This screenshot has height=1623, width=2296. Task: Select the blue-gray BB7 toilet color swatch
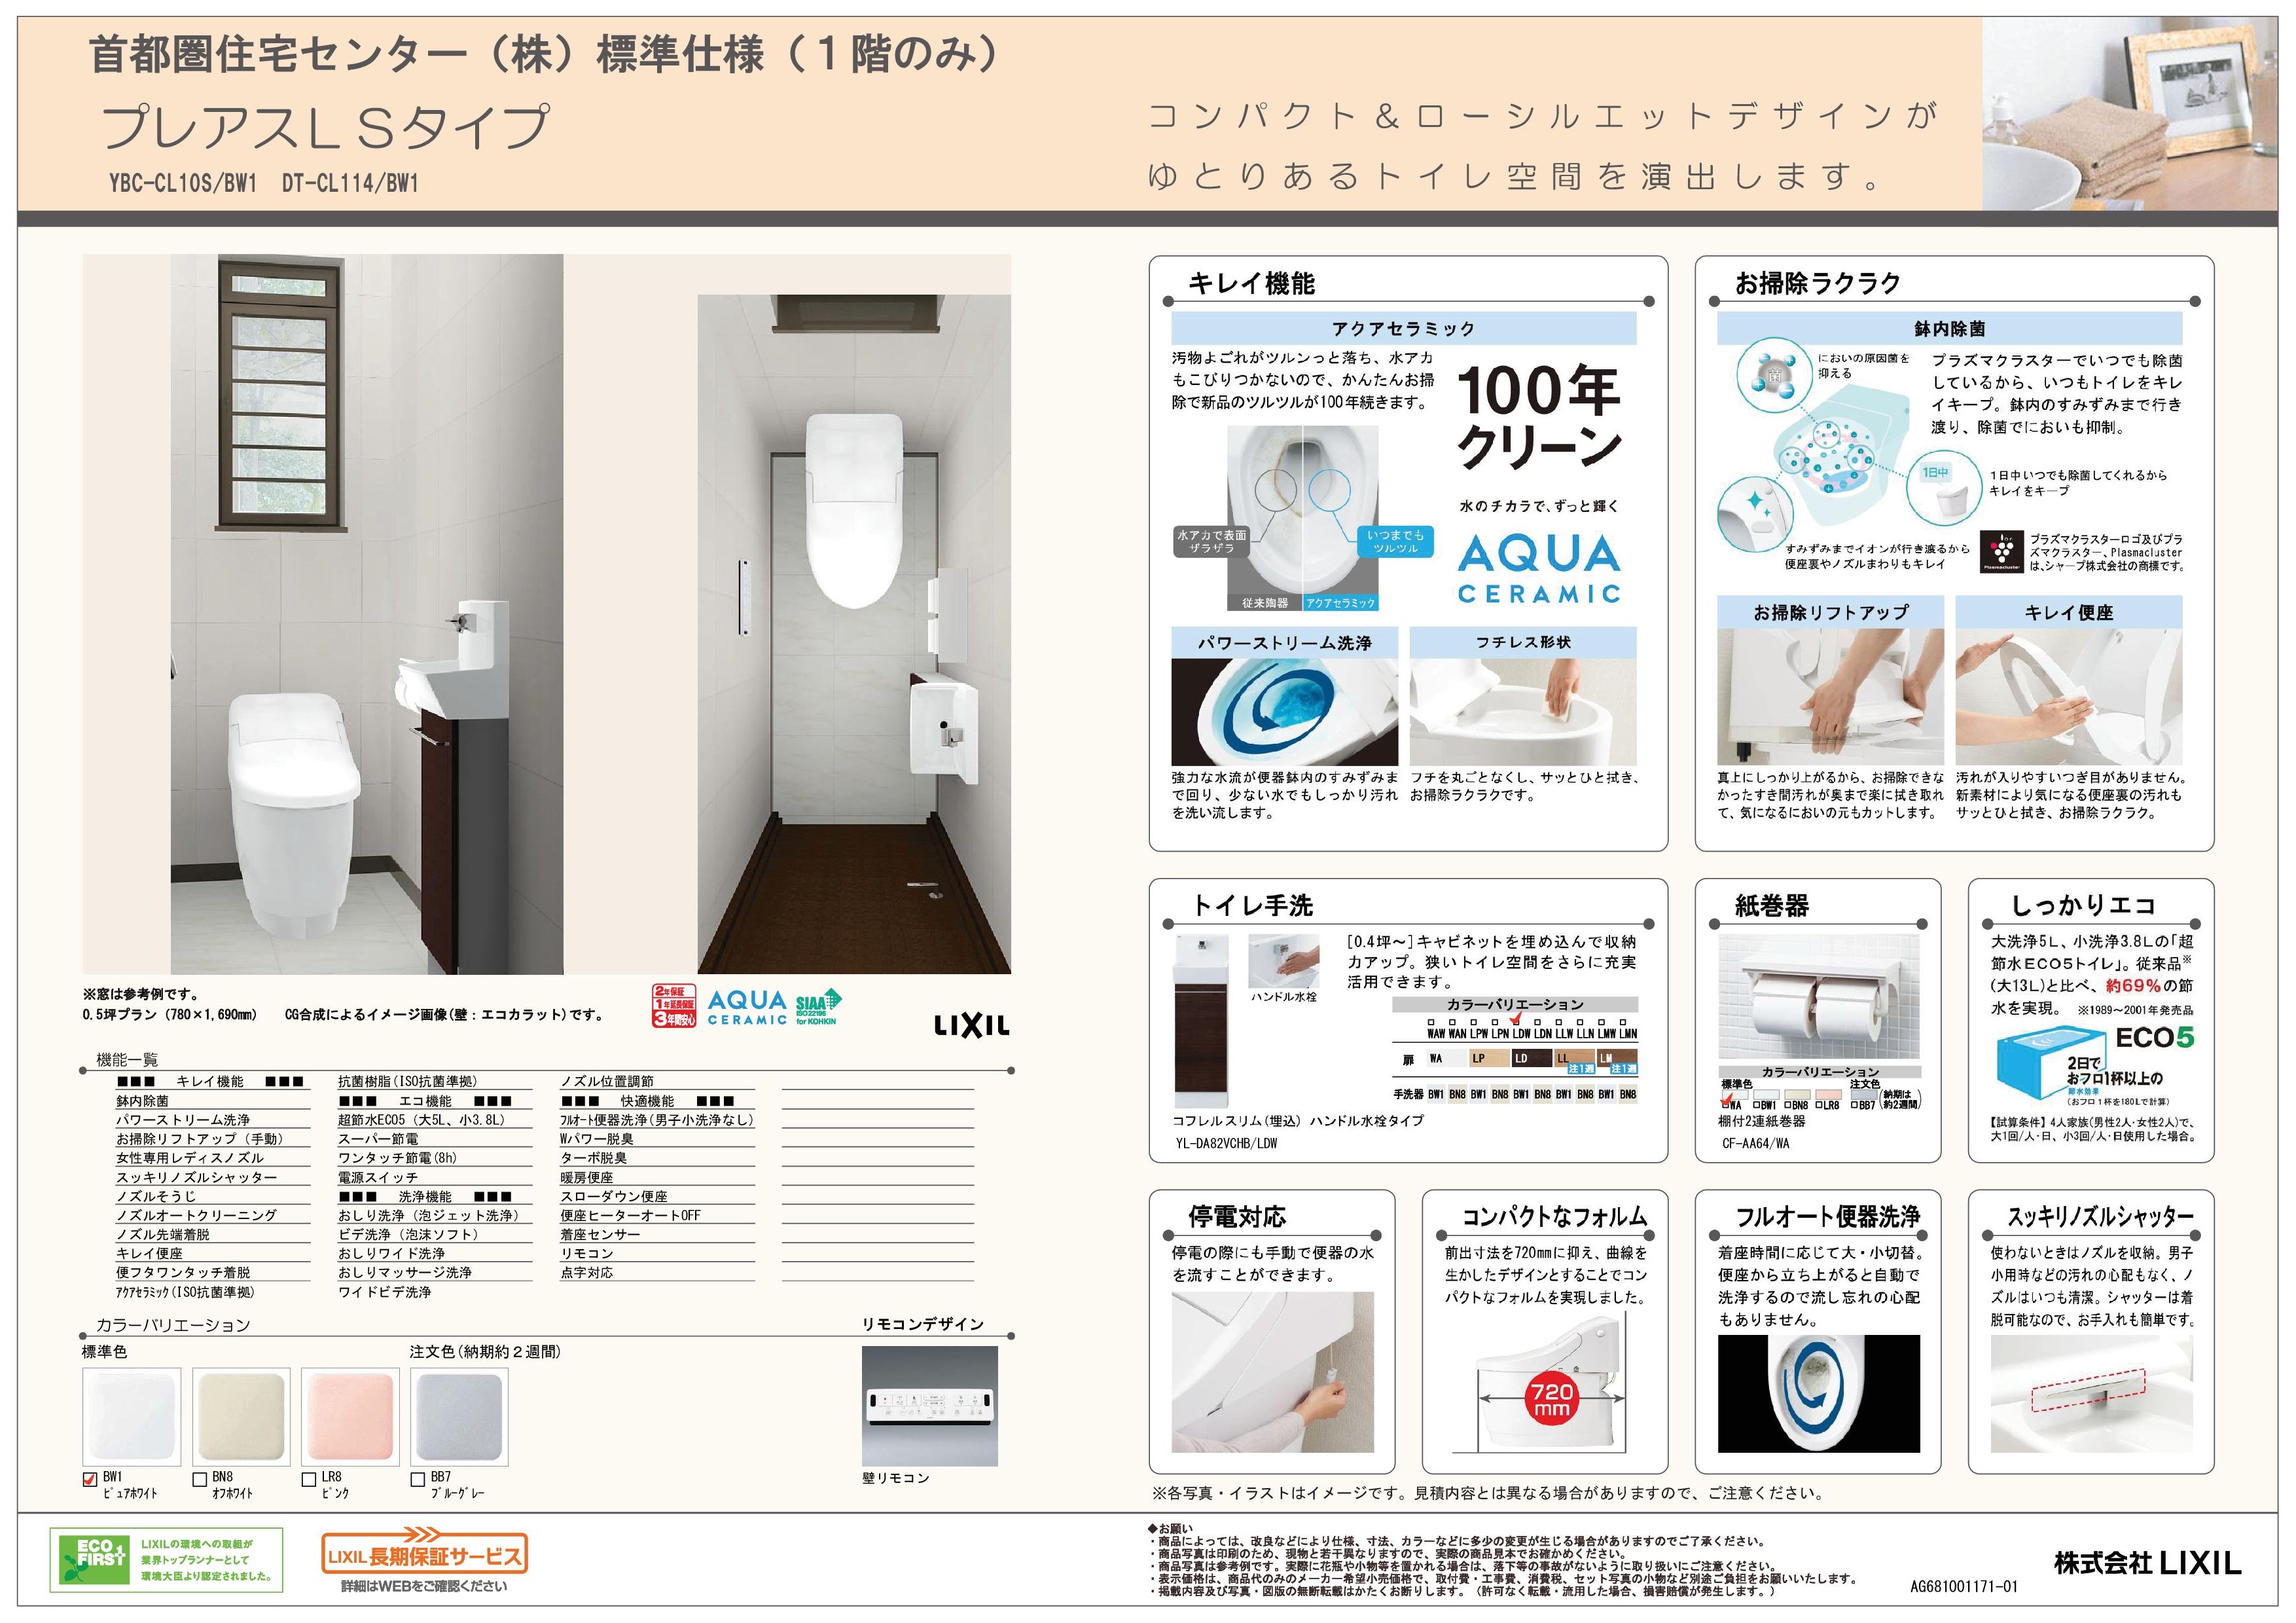459,1416
